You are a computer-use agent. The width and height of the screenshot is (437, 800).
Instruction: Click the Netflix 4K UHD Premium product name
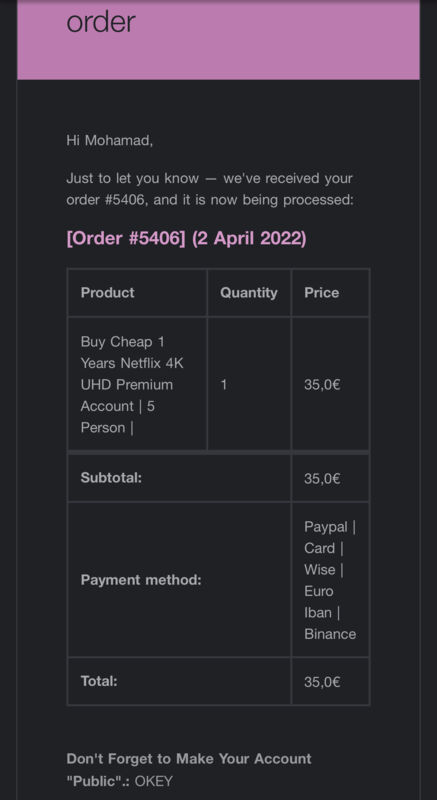pyautogui.click(x=132, y=384)
